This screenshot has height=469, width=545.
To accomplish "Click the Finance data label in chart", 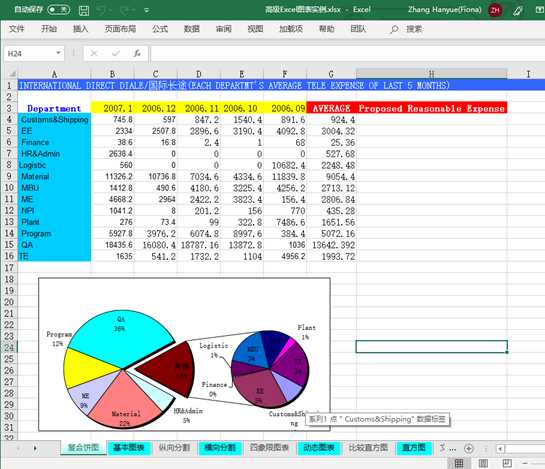I will (214, 389).
